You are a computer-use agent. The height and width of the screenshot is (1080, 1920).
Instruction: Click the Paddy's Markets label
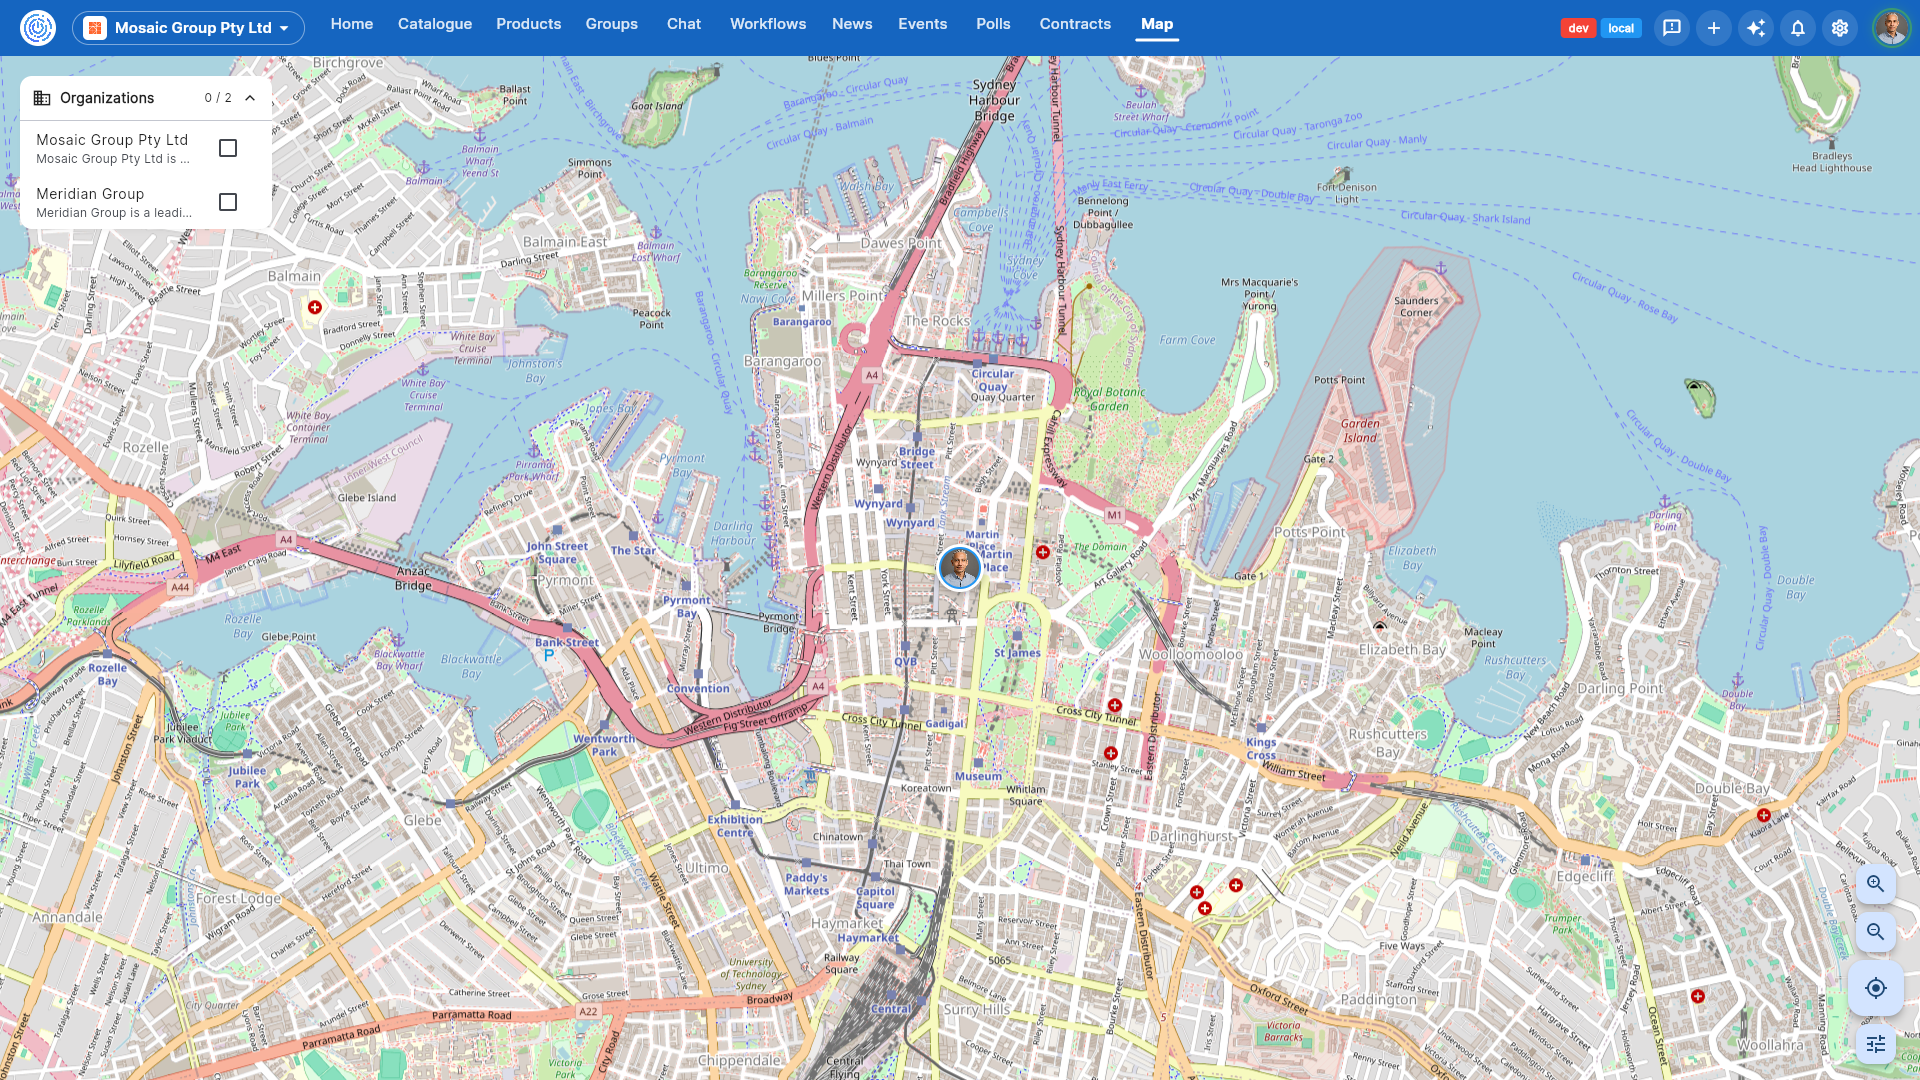pos(807,884)
